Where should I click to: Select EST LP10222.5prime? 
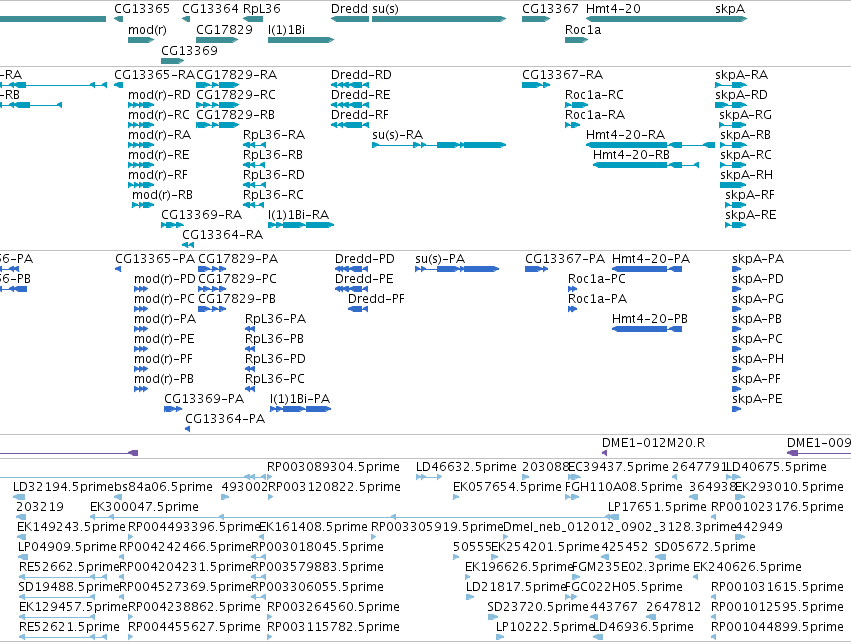coord(545,627)
